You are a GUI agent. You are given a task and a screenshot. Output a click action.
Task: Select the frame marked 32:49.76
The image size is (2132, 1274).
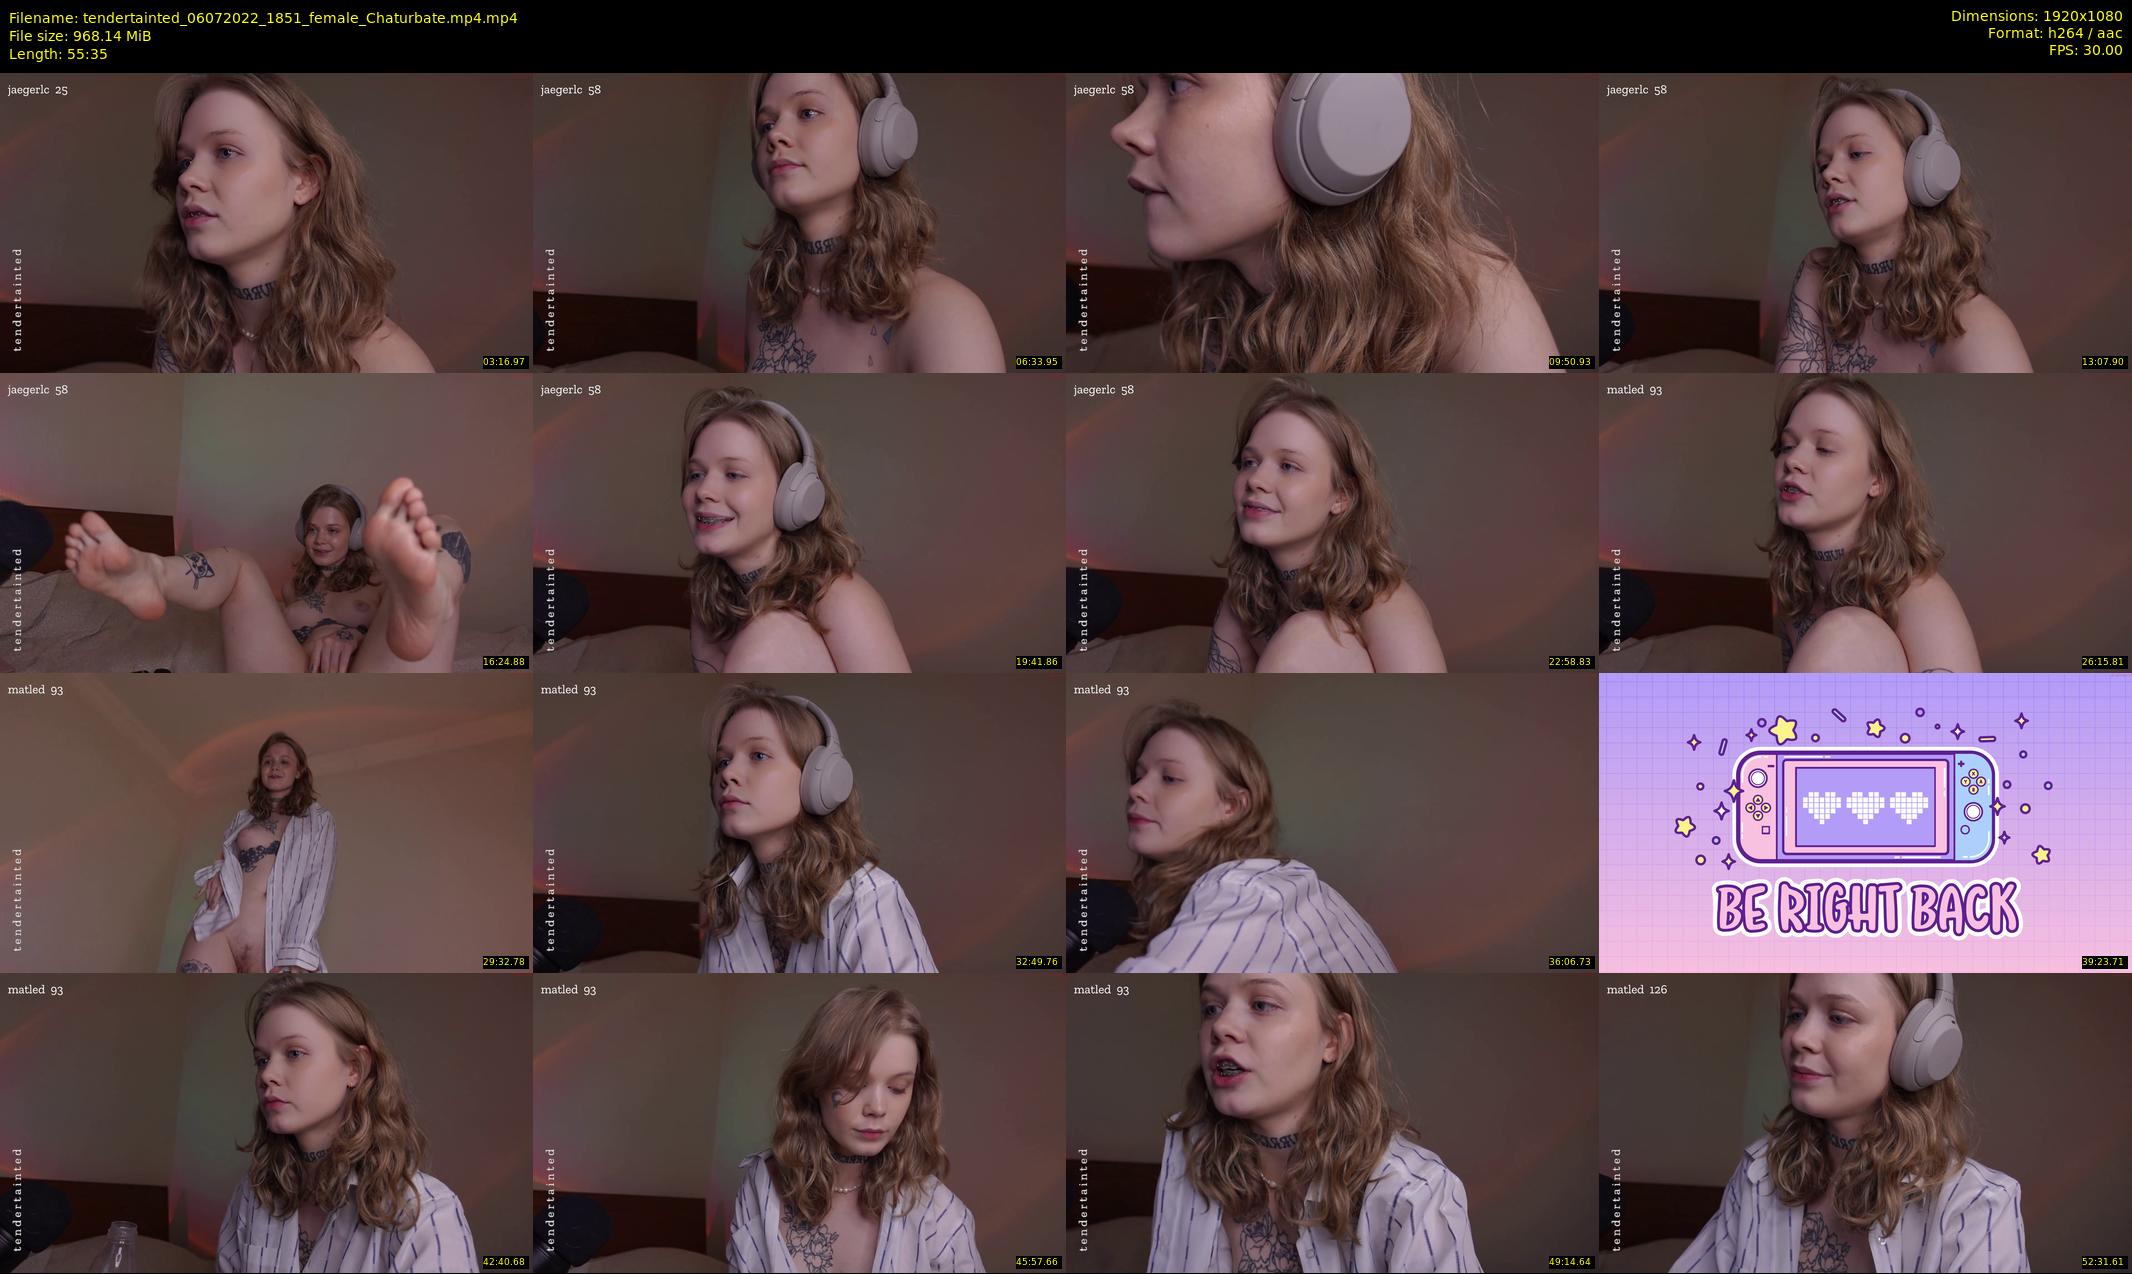[x=799, y=822]
